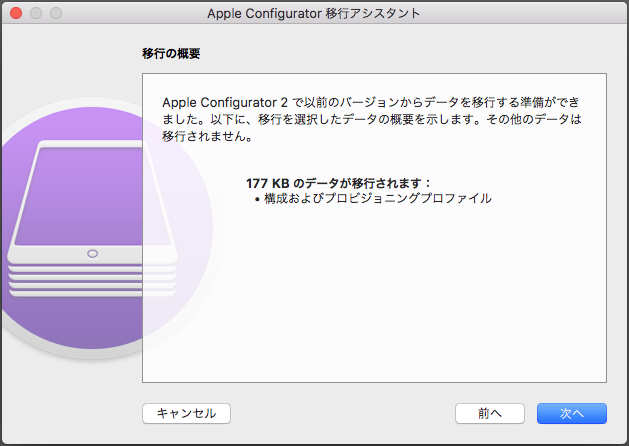Close the migration assistant window
Image resolution: width=629 pixels, height=446 pixels.
coord(16,13)
